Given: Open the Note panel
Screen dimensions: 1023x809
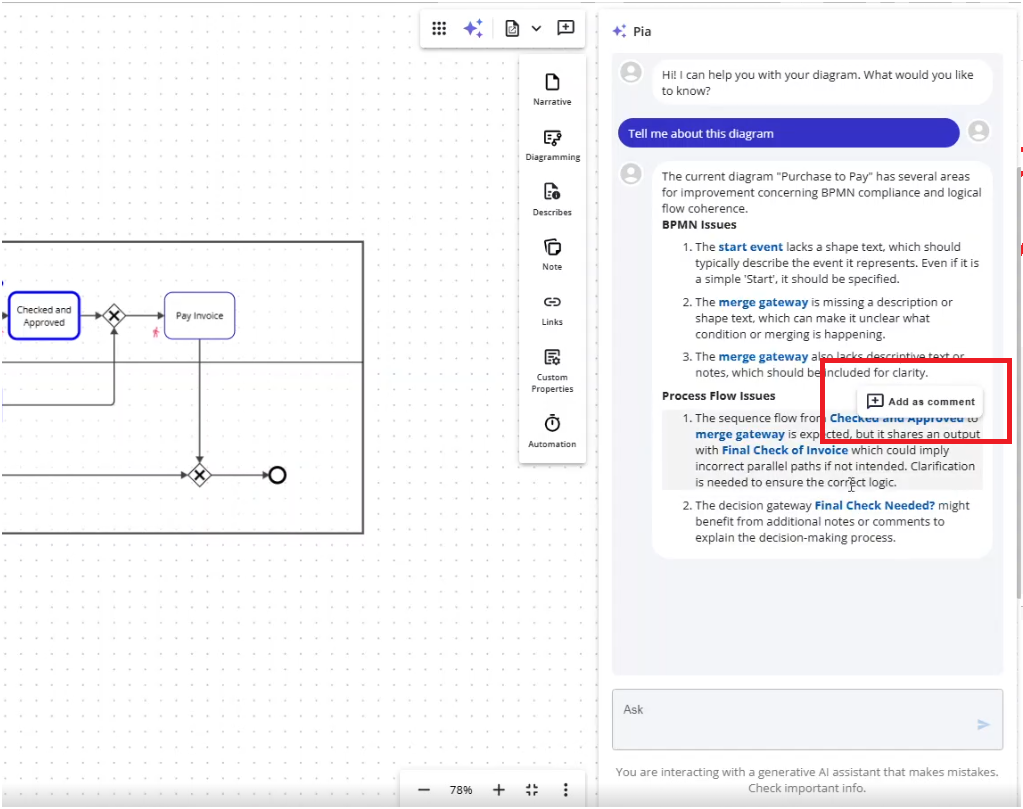Looking at the screenshot, I should pos(552,253).
